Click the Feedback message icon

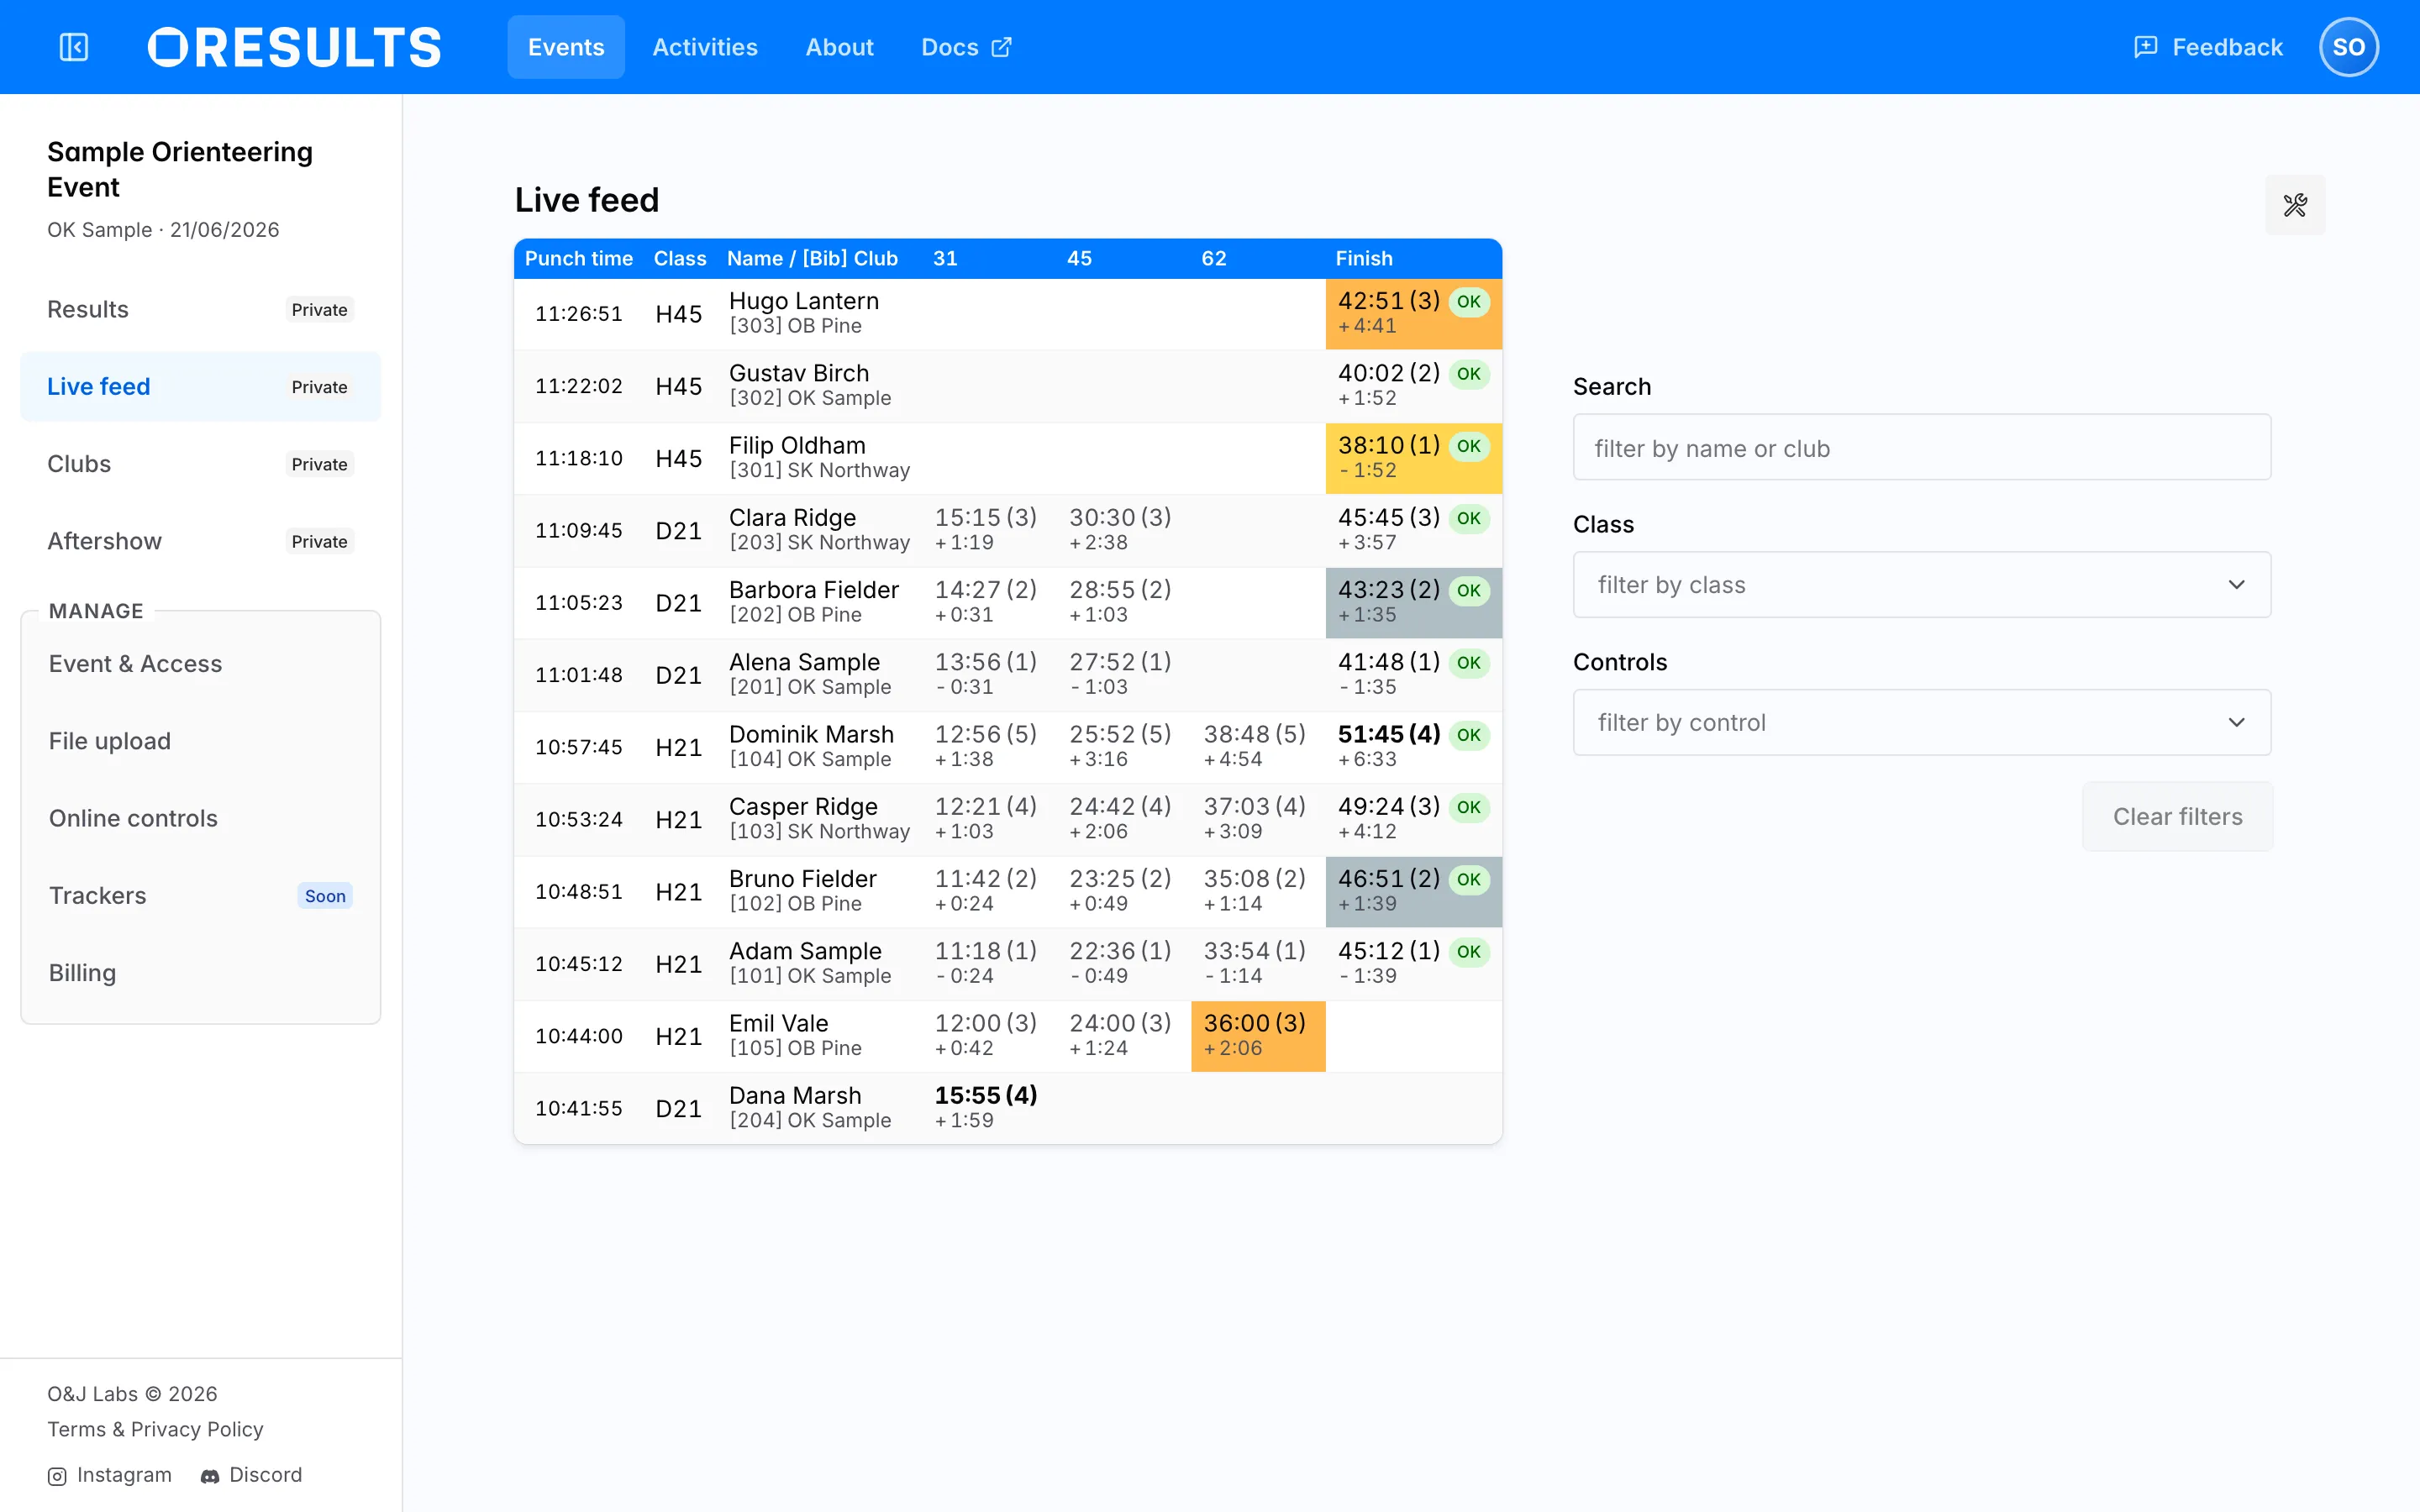(x=2146, y=47)
